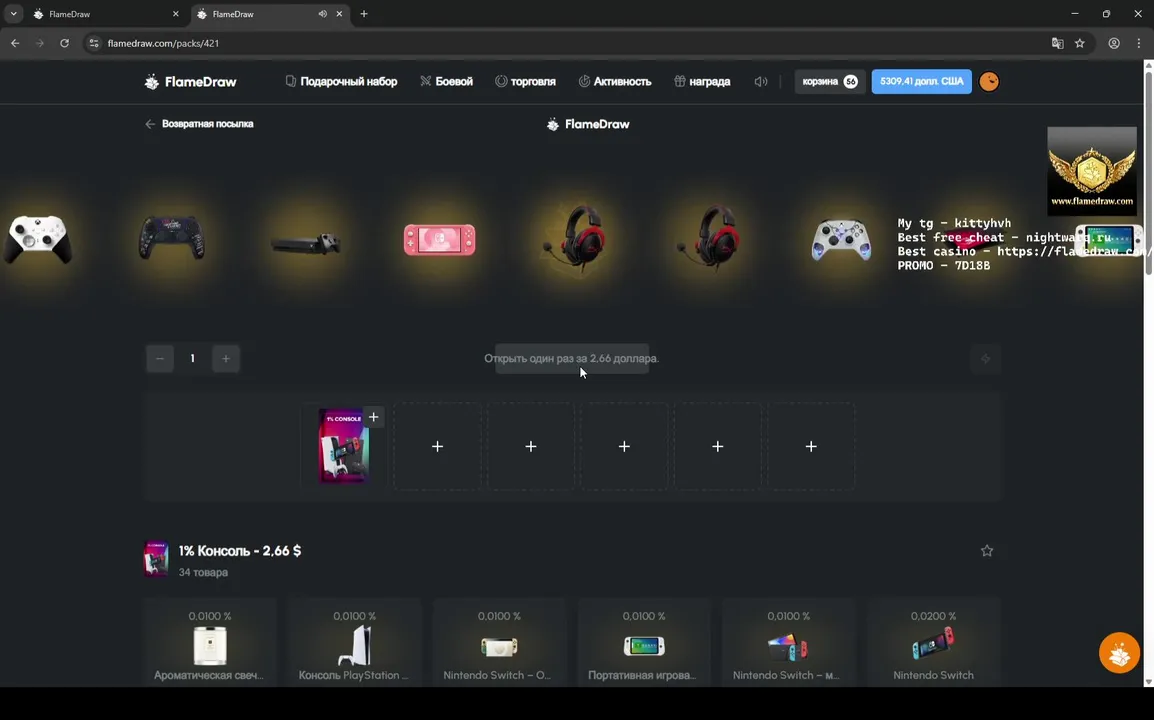Screen dimensions: 1154x720
Task: Click the dark patterned gamepad in reel
Action: (171, 237)
